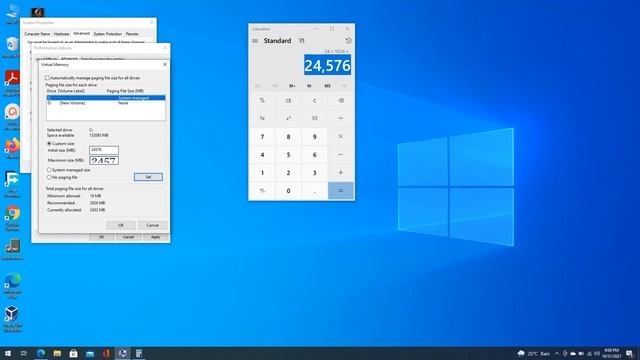The image size is (640, 360).
Task: Open File Explorer from the taskbar
Action: 57,353
